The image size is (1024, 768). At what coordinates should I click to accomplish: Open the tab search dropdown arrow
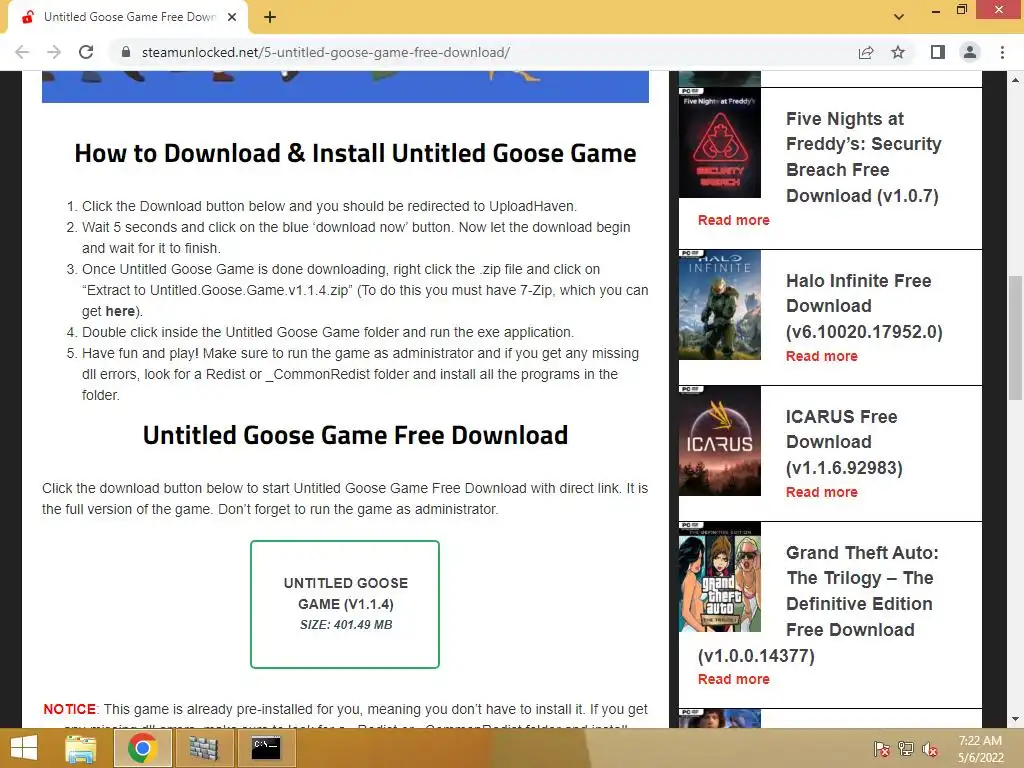click(x=899, y=17)
